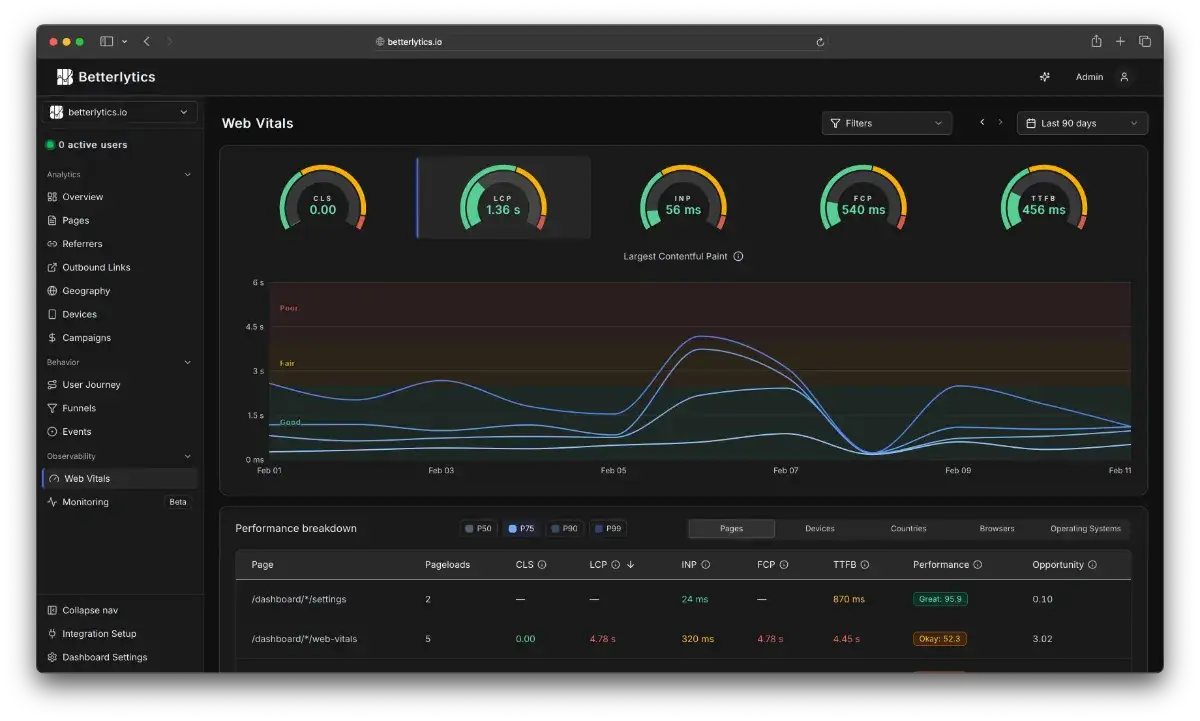The image size is (1200, 721).
Task: Open the /dashboard/*/web-vitals page row
Action: coord(683,639)
